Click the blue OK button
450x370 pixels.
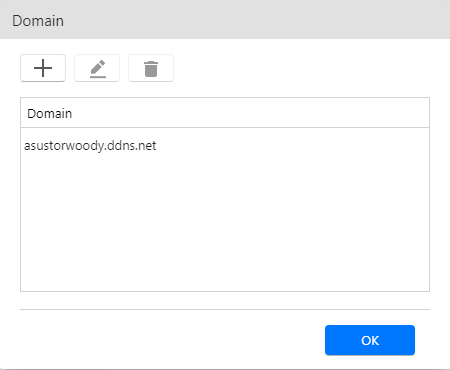(370, 340)
